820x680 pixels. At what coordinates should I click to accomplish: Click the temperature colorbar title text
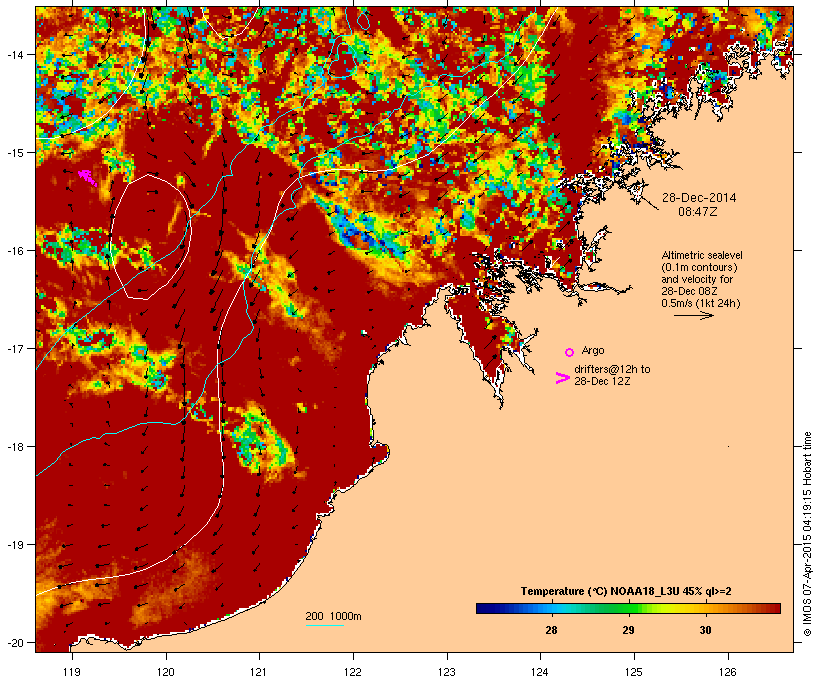pyautogui.click(x=626, y=592)
